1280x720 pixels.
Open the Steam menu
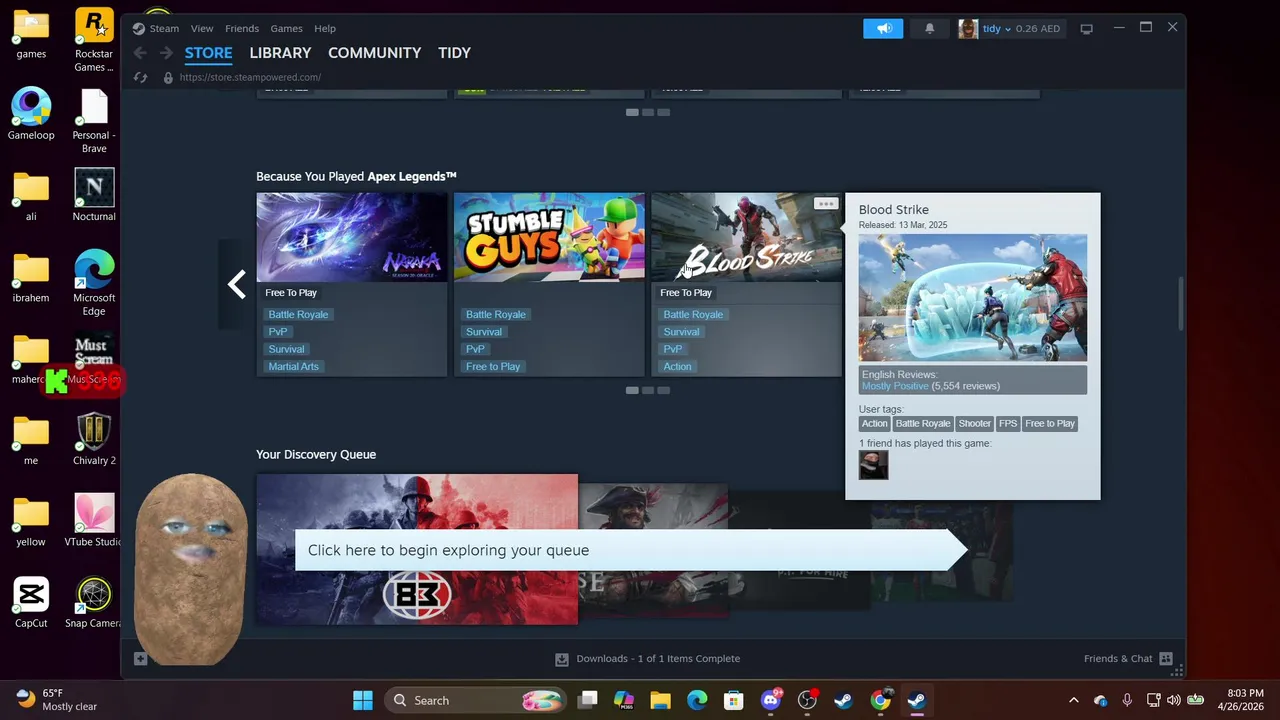165,28
